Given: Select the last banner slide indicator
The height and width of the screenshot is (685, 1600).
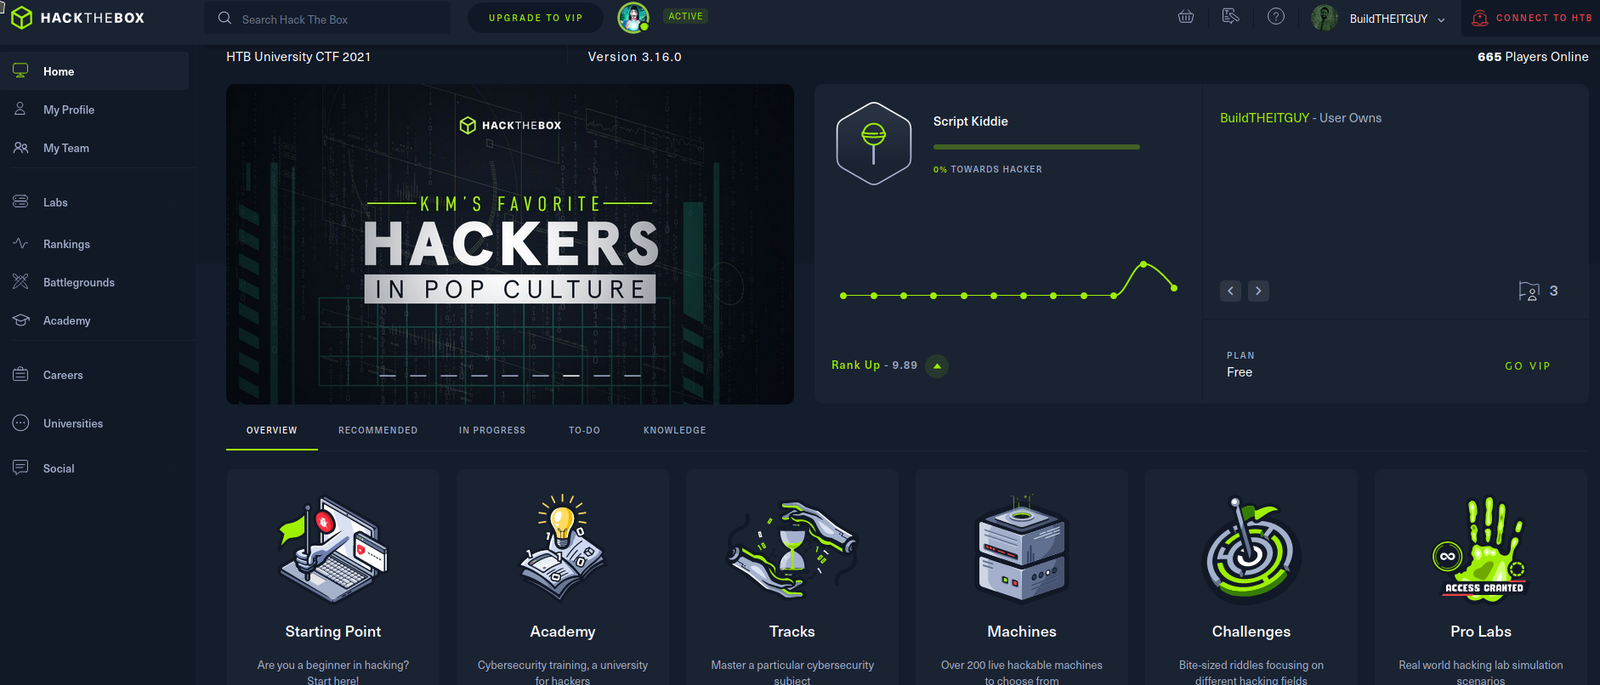Looking at the screenshot, I should pyautogui.click(x=632, y=376).
